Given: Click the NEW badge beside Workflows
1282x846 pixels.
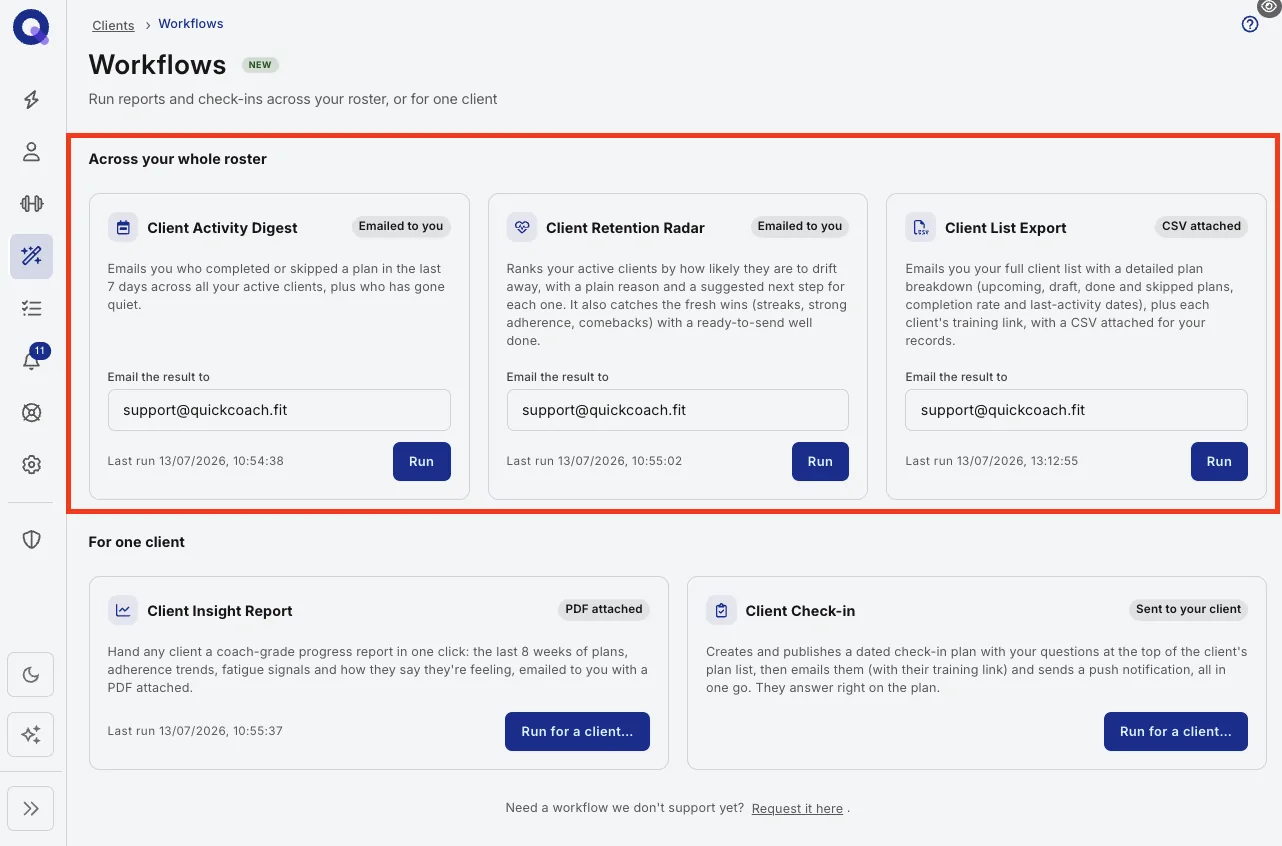Looking at the screenshot, I should point(260,65).
